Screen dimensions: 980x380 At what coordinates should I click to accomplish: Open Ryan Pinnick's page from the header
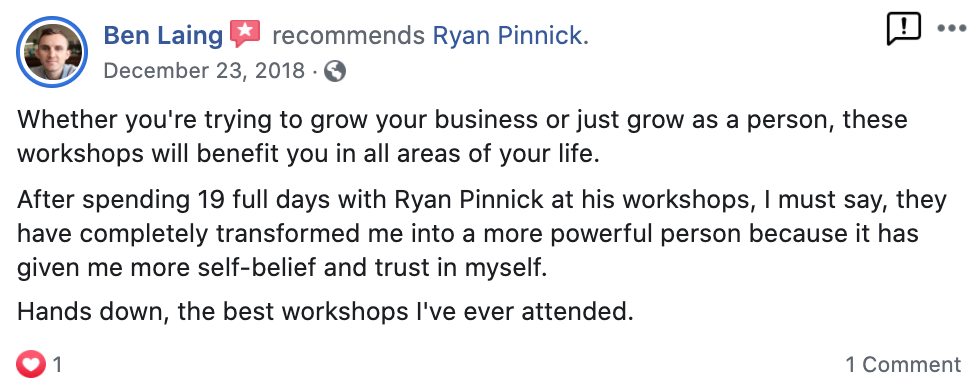click(x=510, y=36)
